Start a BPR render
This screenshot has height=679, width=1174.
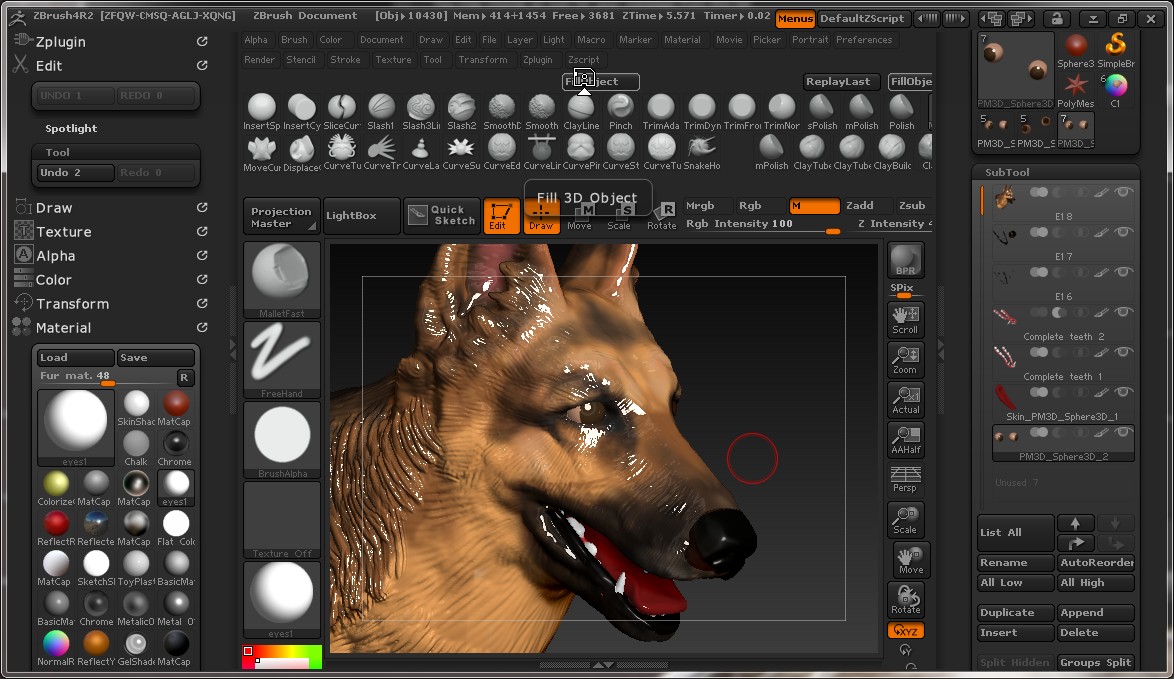pyautogui.click(x=905, y=260)
